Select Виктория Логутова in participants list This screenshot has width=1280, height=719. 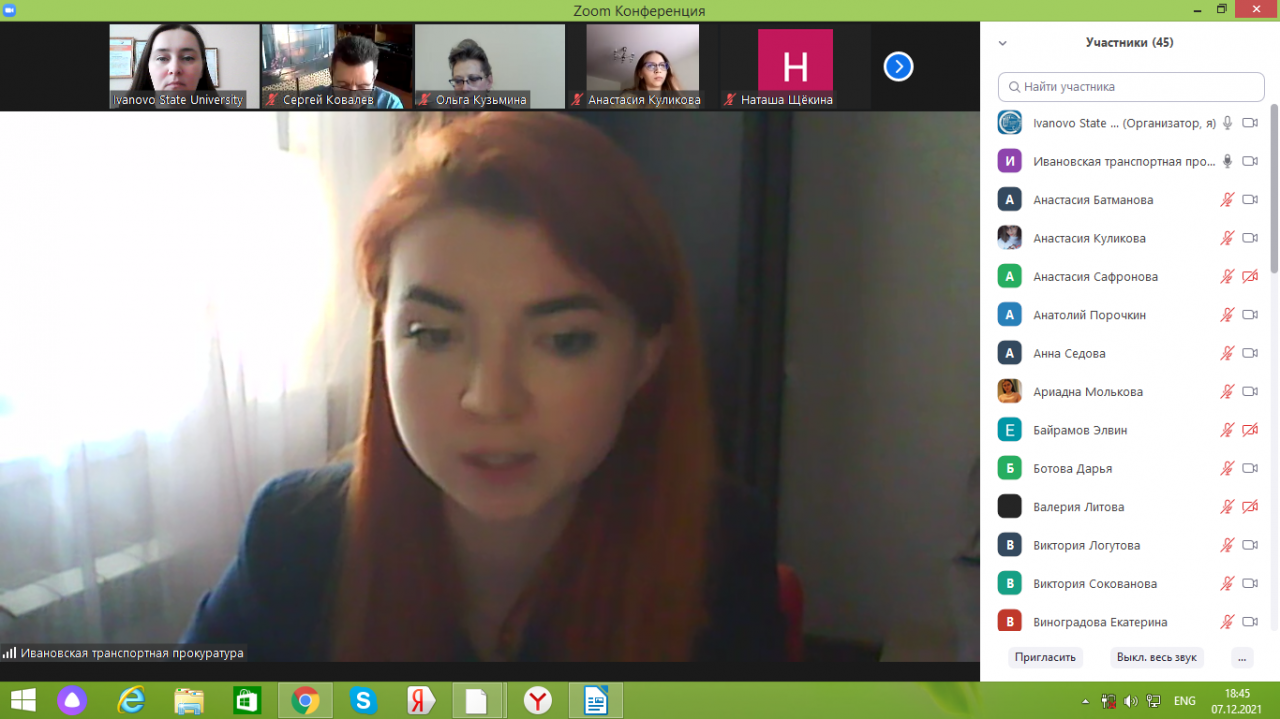tap(1086, 545)
